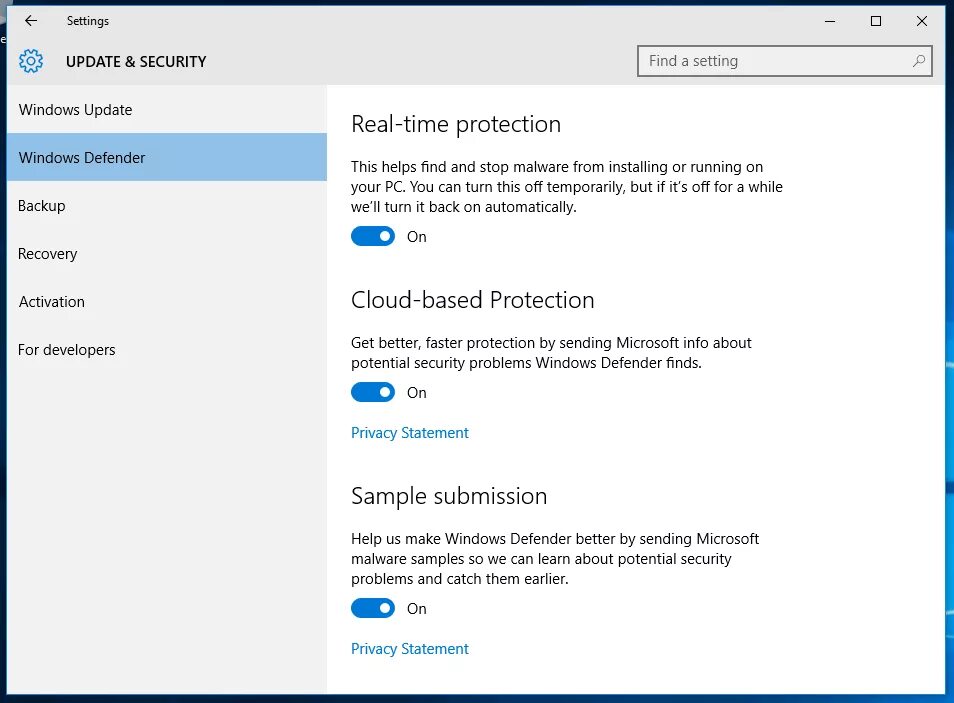Close the Settings window
The height and width of the screenshot is (703, 954).
[x=922, y=21]
